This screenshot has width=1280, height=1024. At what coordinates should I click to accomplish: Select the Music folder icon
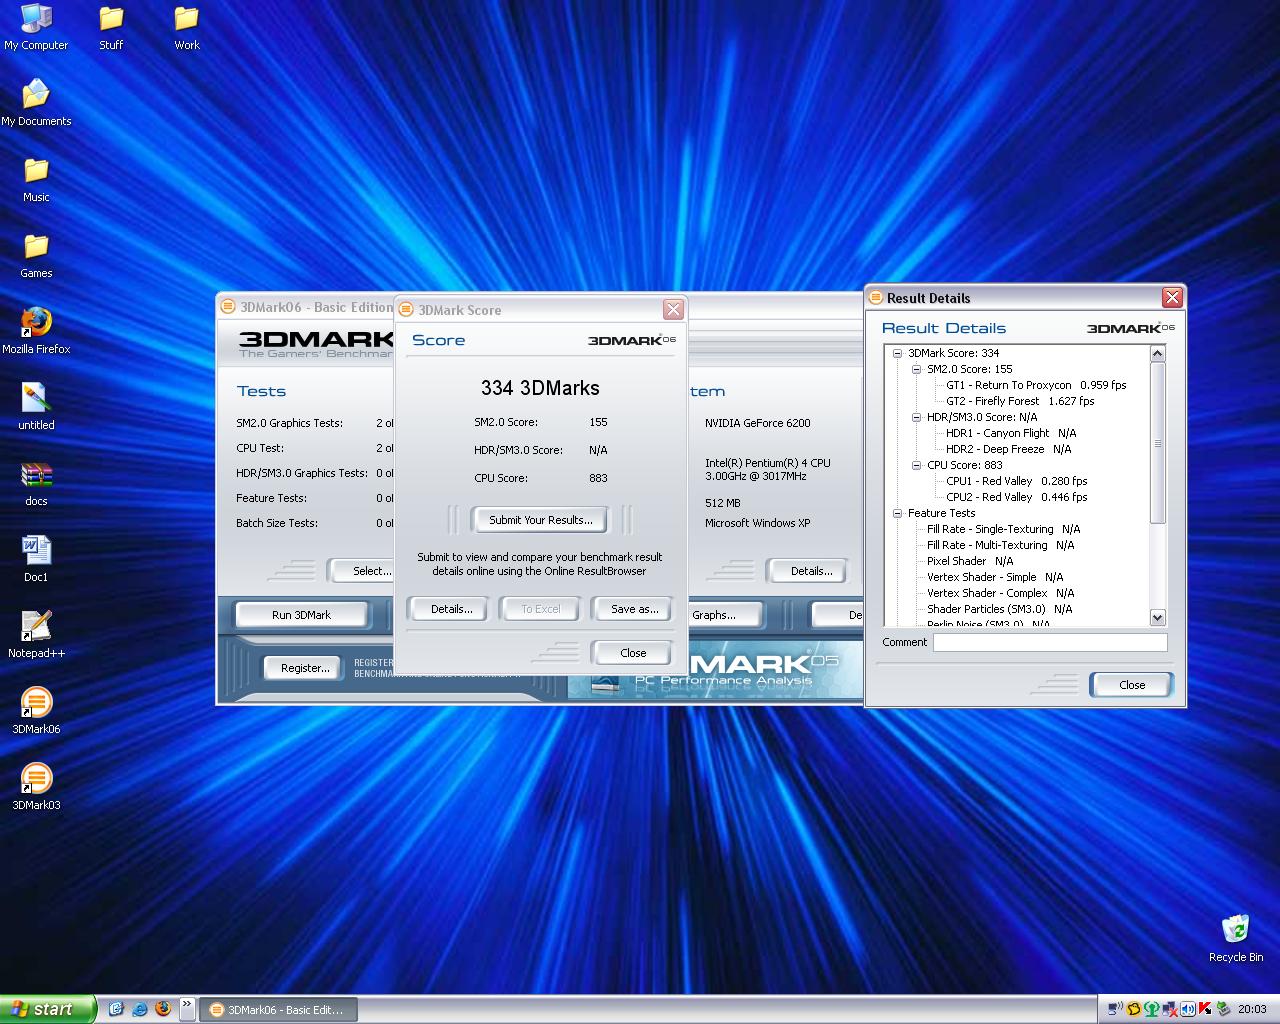pyautogui.click(x=36, y=180)
